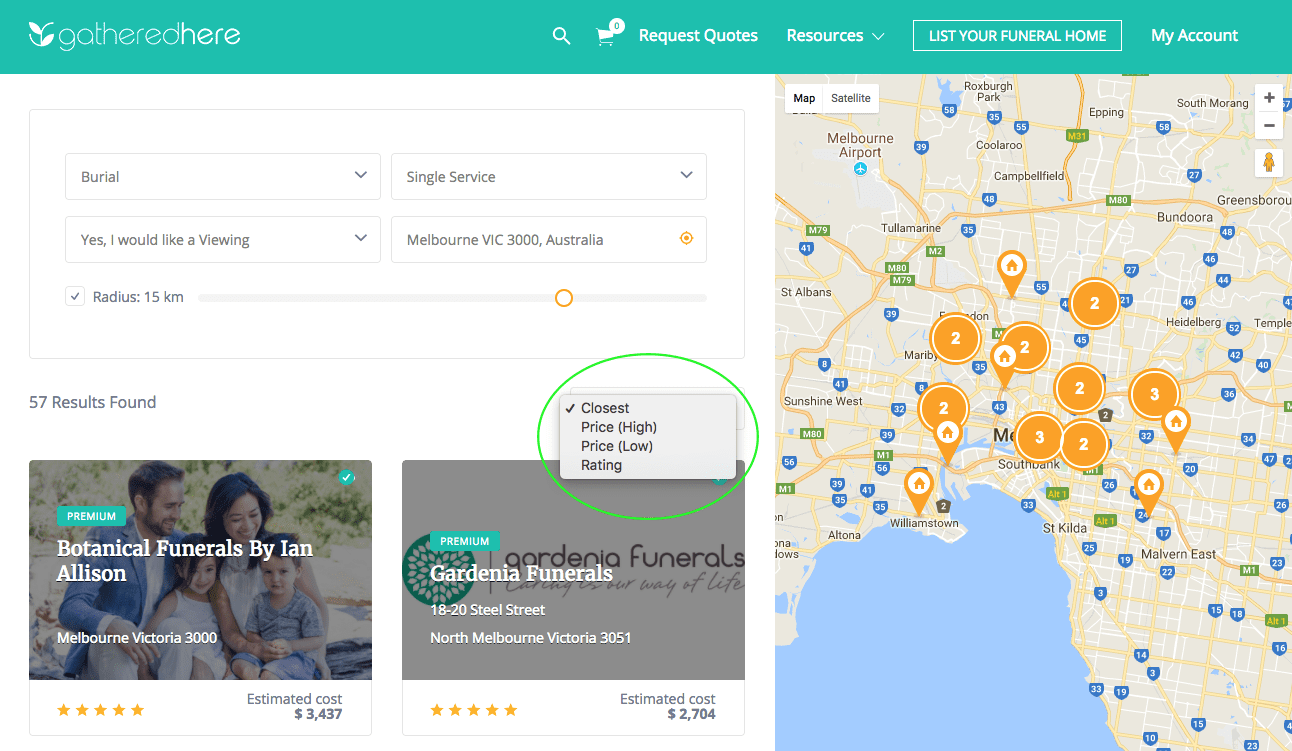Click North Melbourne Victoria 3051 address text
Viewport: 1292px width, 751px height.
(x=531, y=637)
